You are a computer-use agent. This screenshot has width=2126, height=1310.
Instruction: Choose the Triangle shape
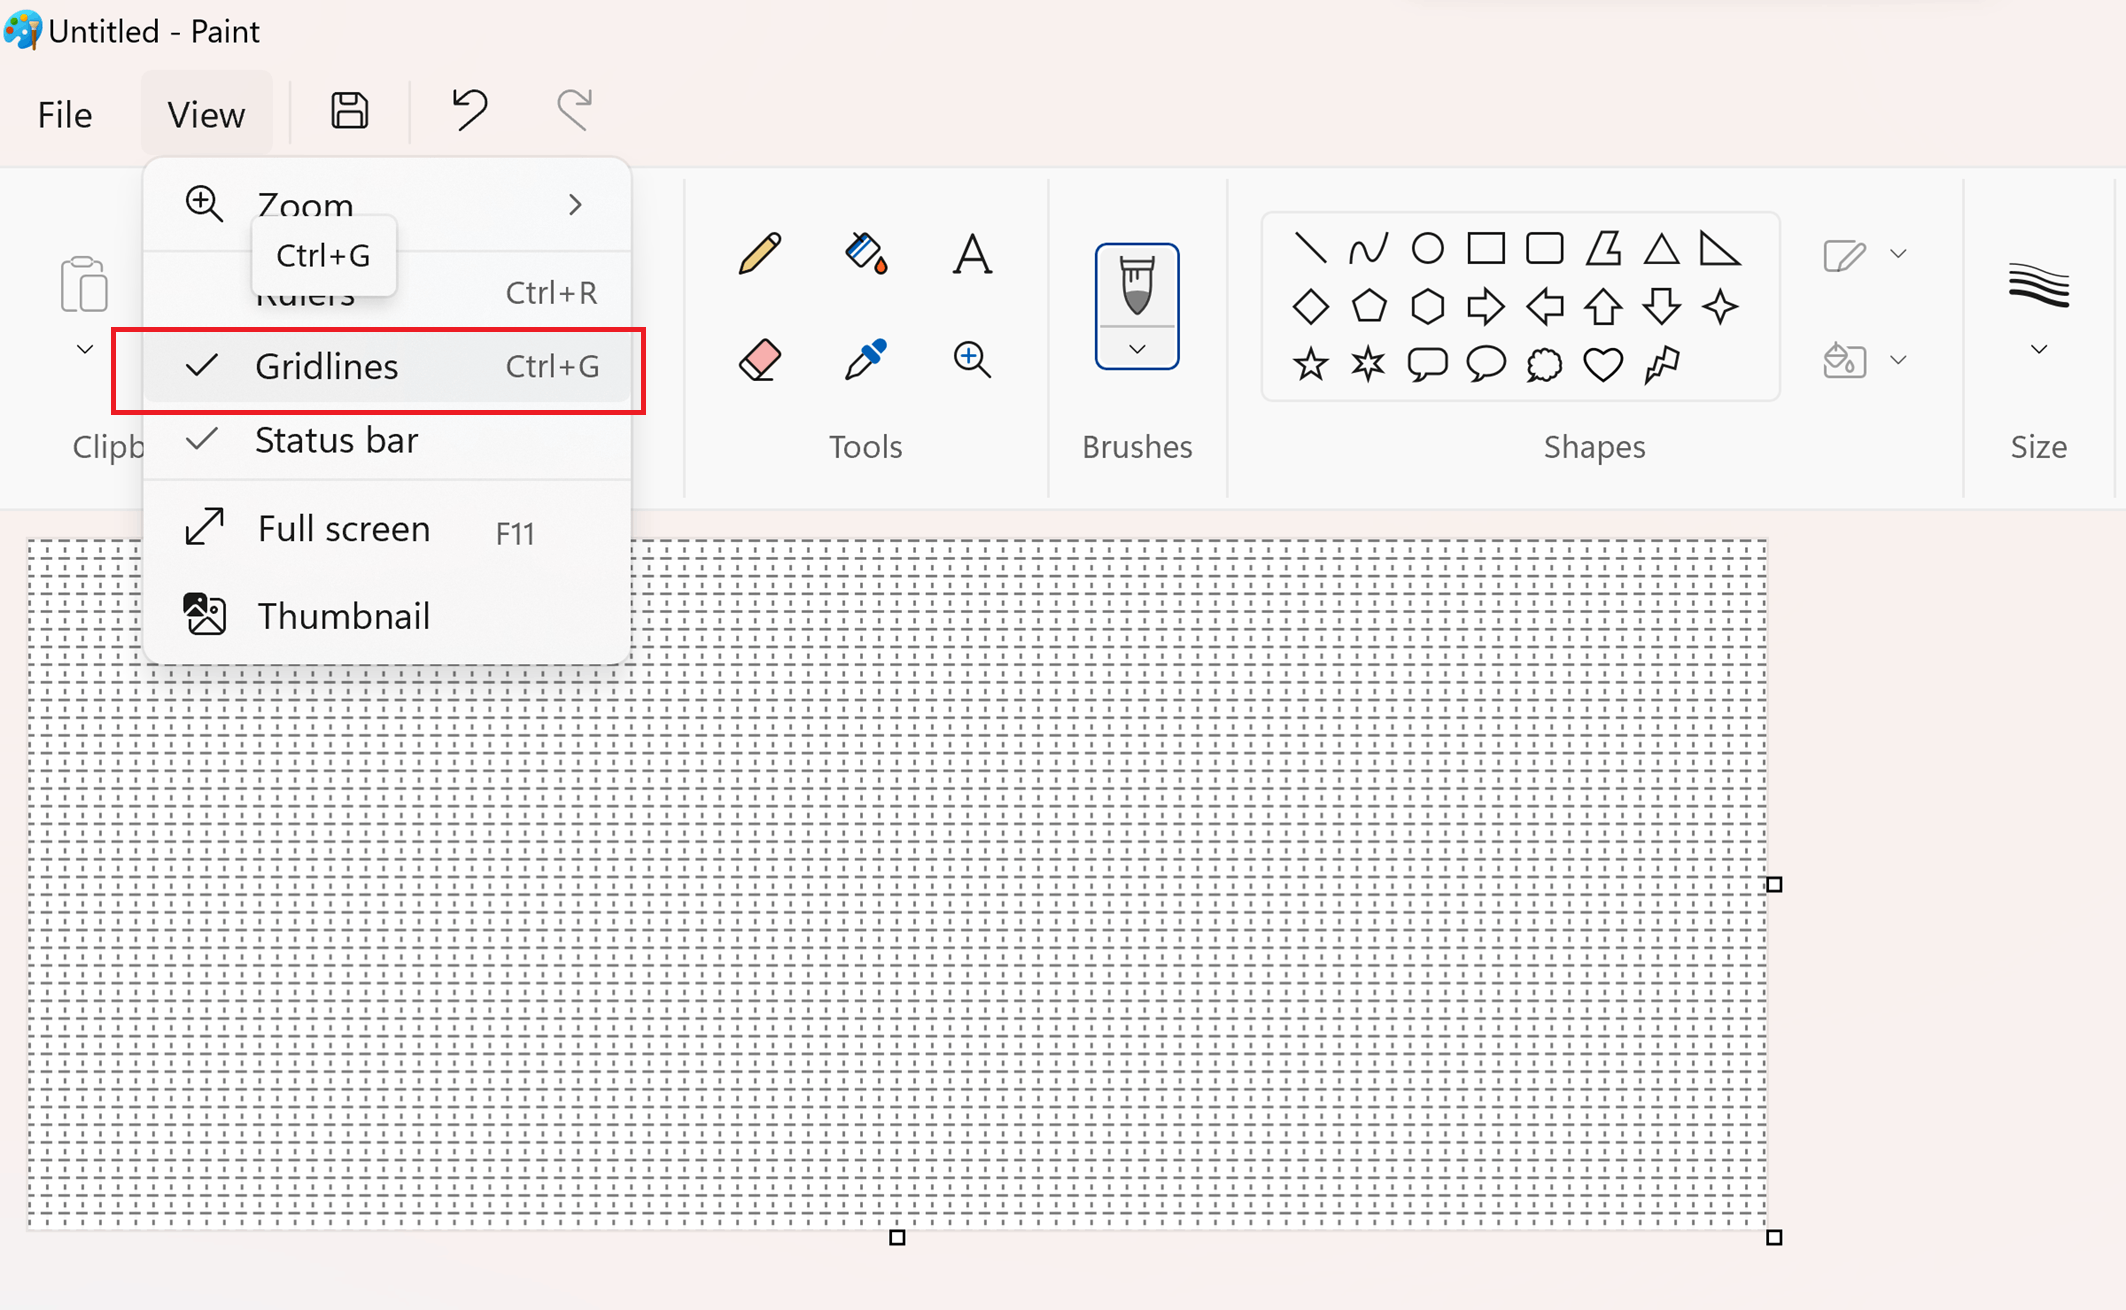pyautogui.click(x=1661, y=248)
